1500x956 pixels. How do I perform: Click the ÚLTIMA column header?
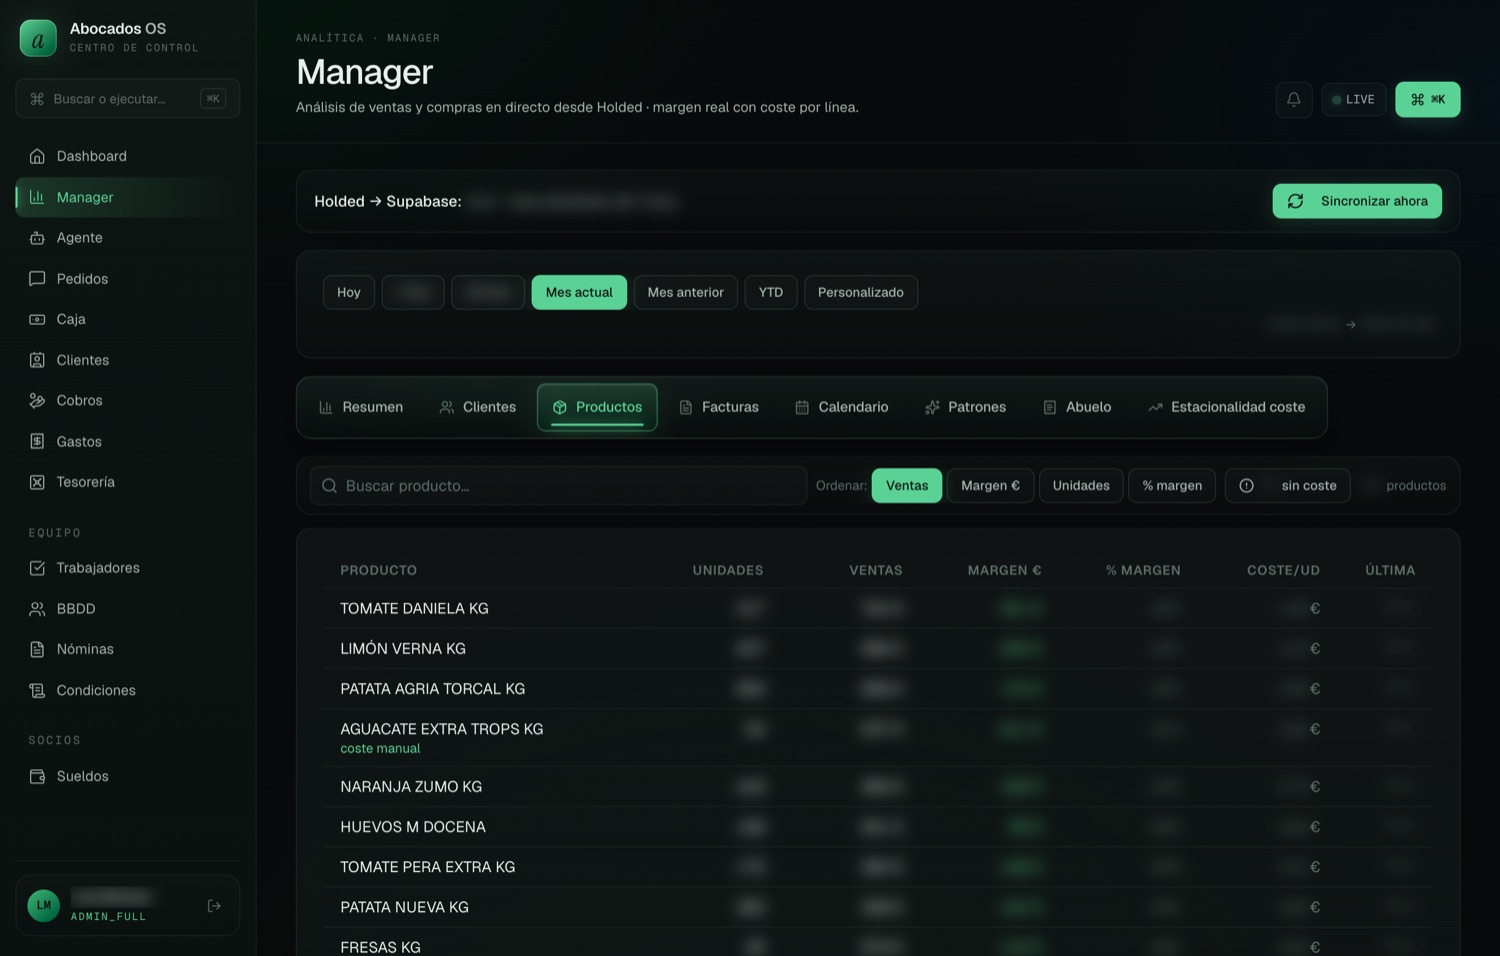tap(1390, 570)
